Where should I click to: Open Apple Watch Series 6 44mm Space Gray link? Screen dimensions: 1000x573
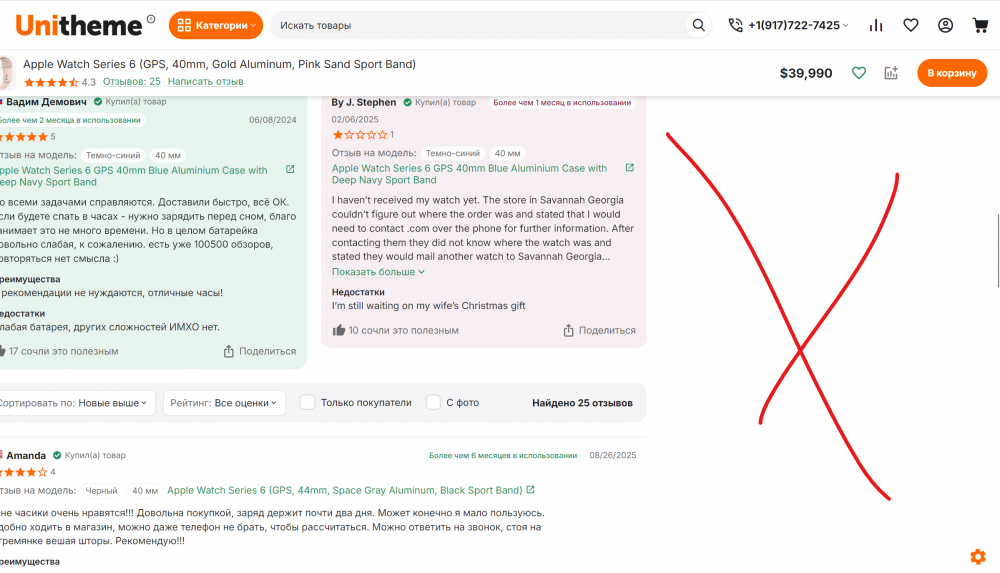click(x=344, y=490)
